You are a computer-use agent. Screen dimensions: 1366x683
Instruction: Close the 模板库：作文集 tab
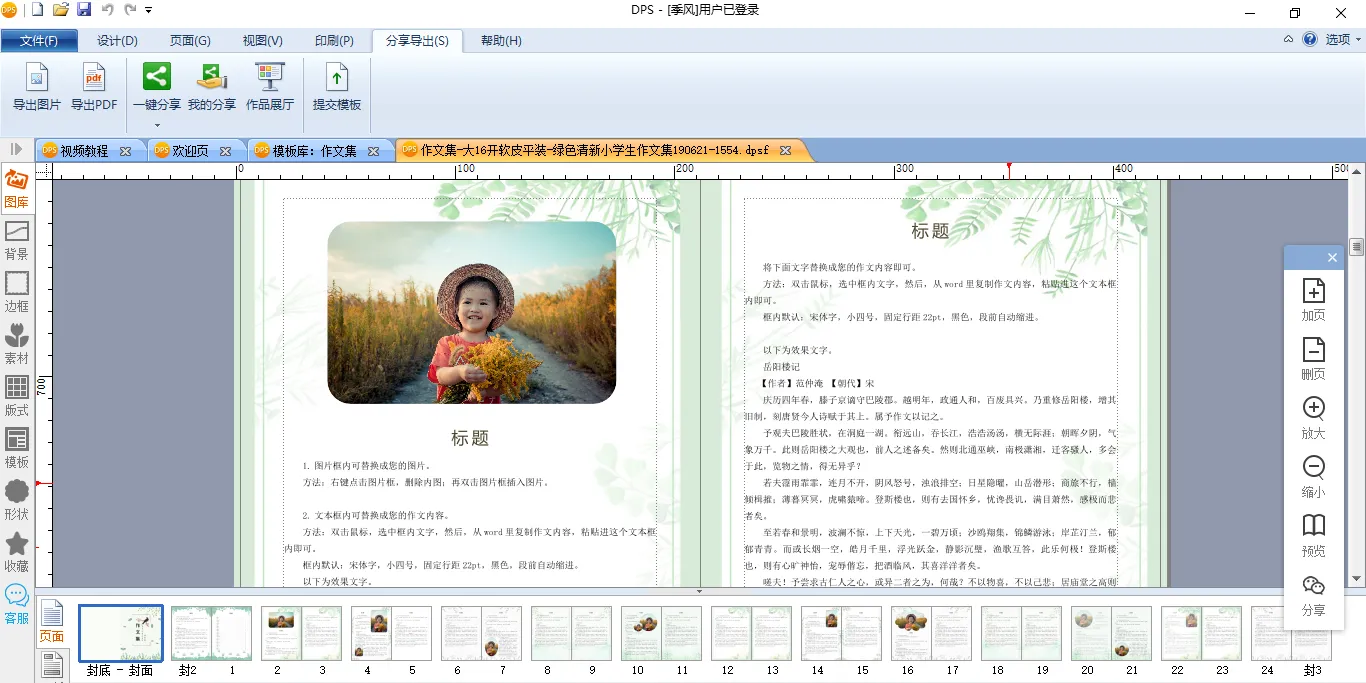click(x=373, y=151)
